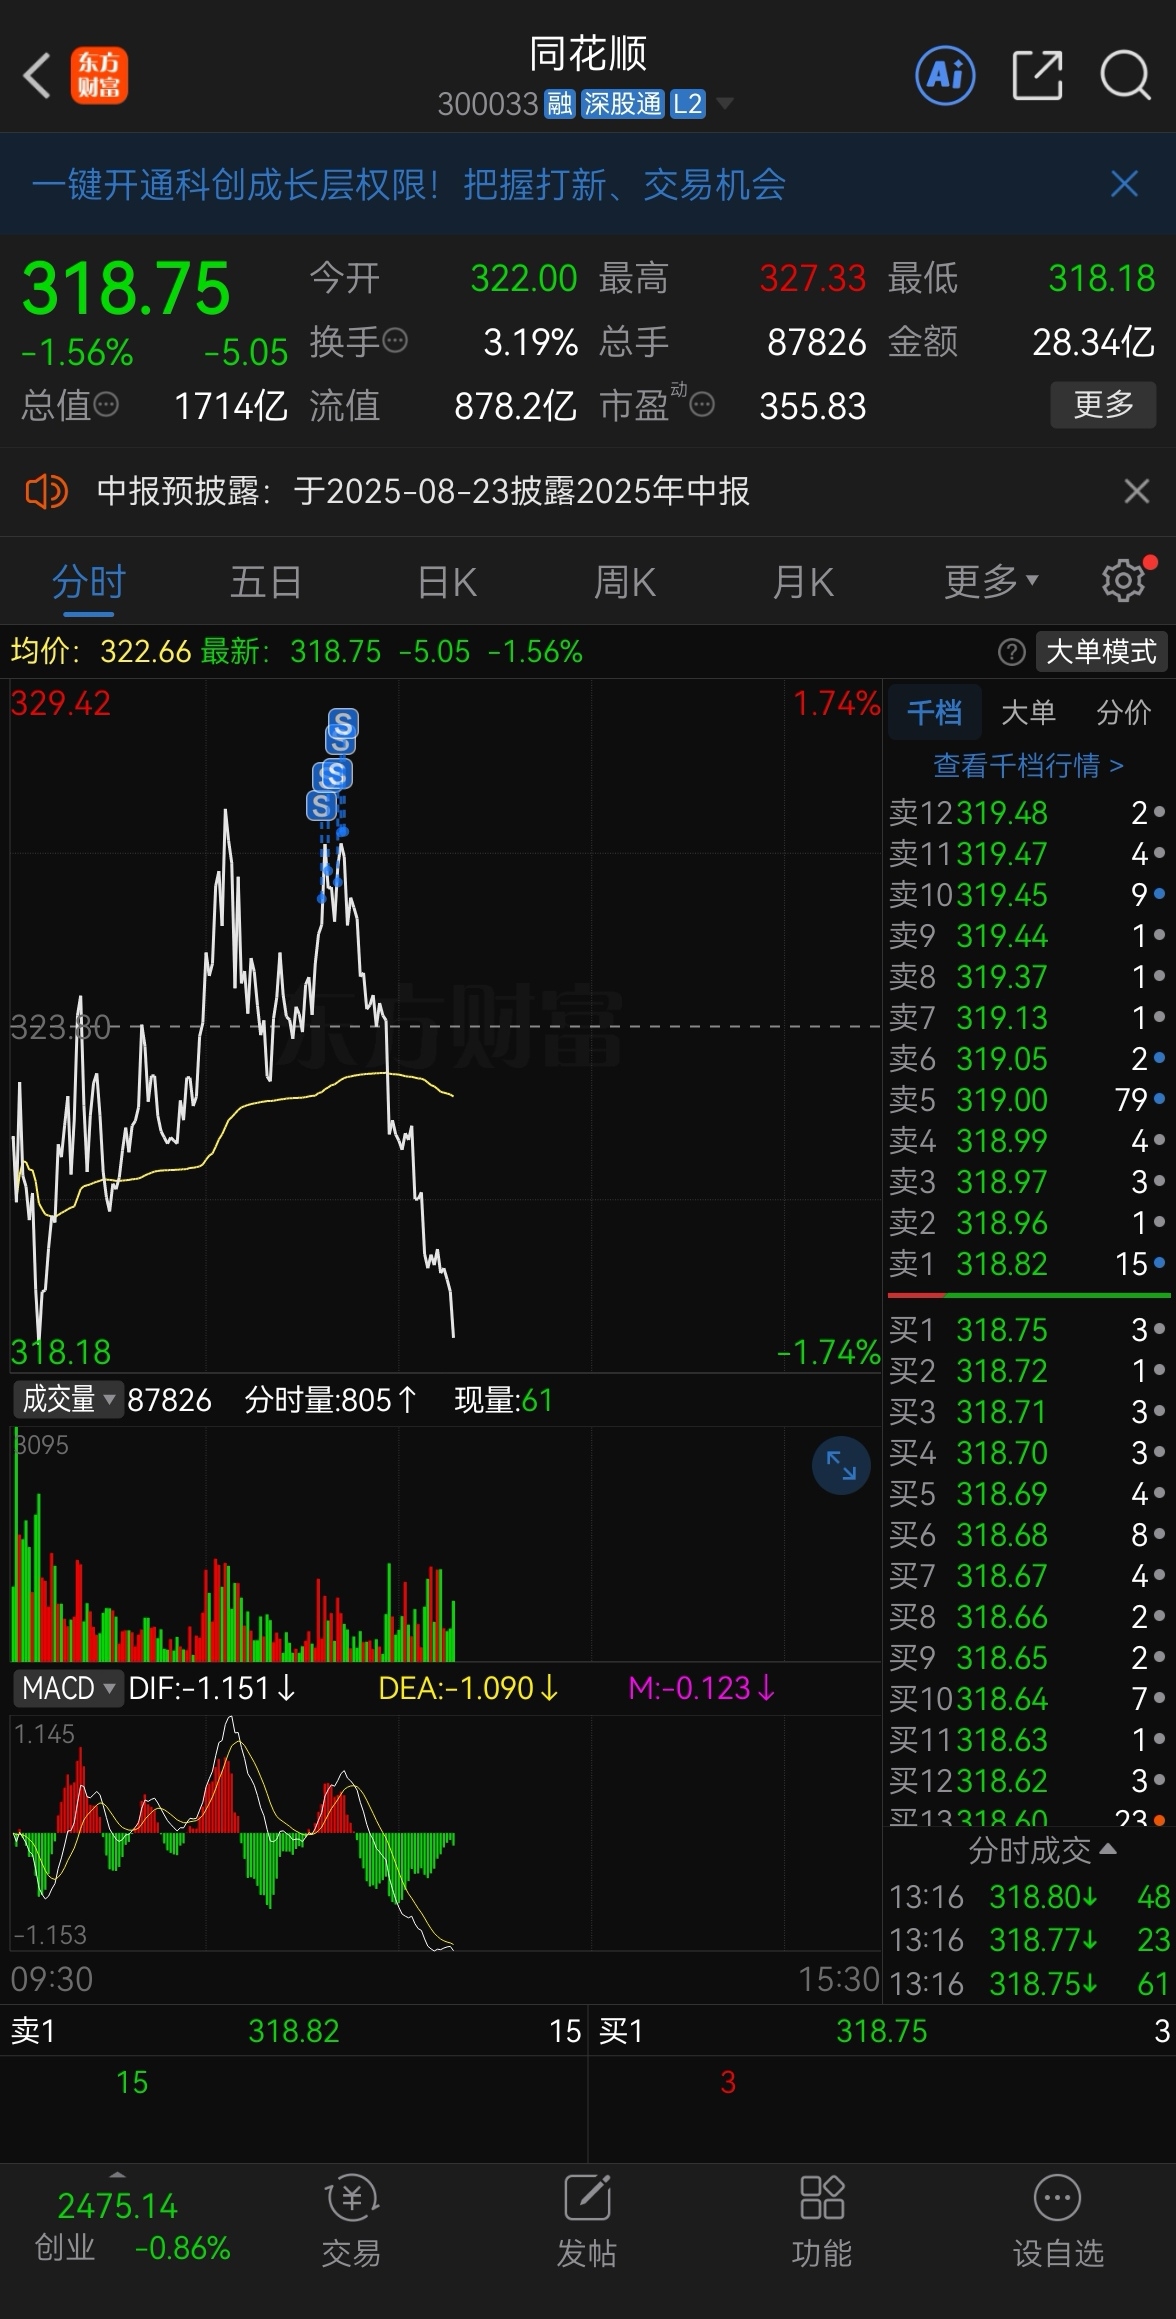Image resolution: width=1176 pixels, height=2319 pixels.
Task: Select the 买10 318.64 row
Action: click(1028, 1699)
